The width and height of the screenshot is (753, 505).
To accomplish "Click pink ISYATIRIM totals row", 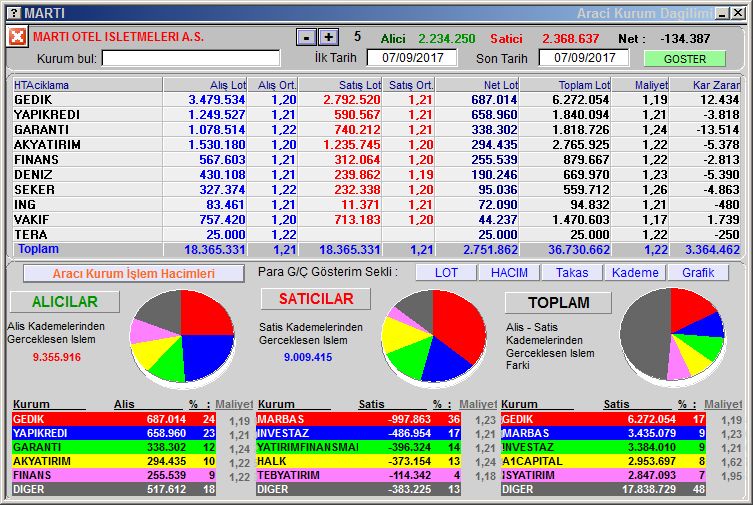I will coord(603,475).
